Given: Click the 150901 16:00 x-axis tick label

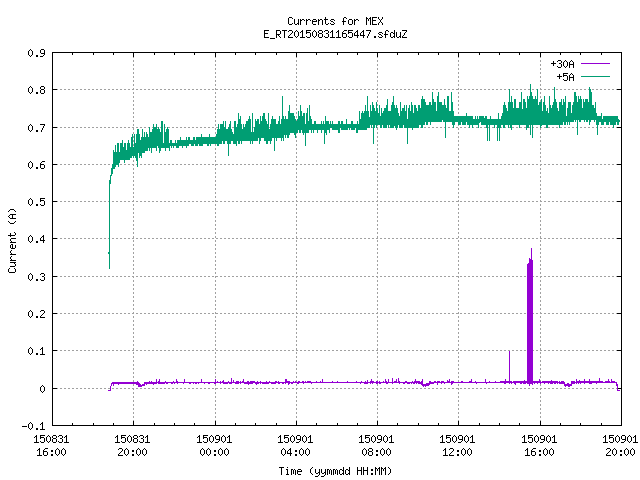Looking at the screenshot, I should (539, 446).
